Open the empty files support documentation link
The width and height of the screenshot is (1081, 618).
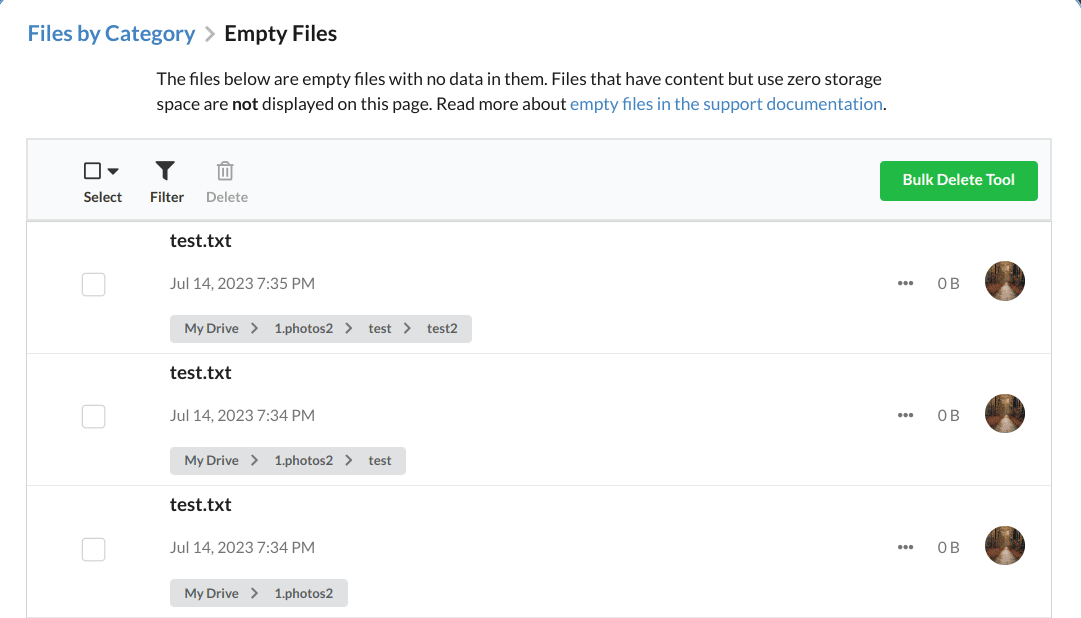coord(725,103)
